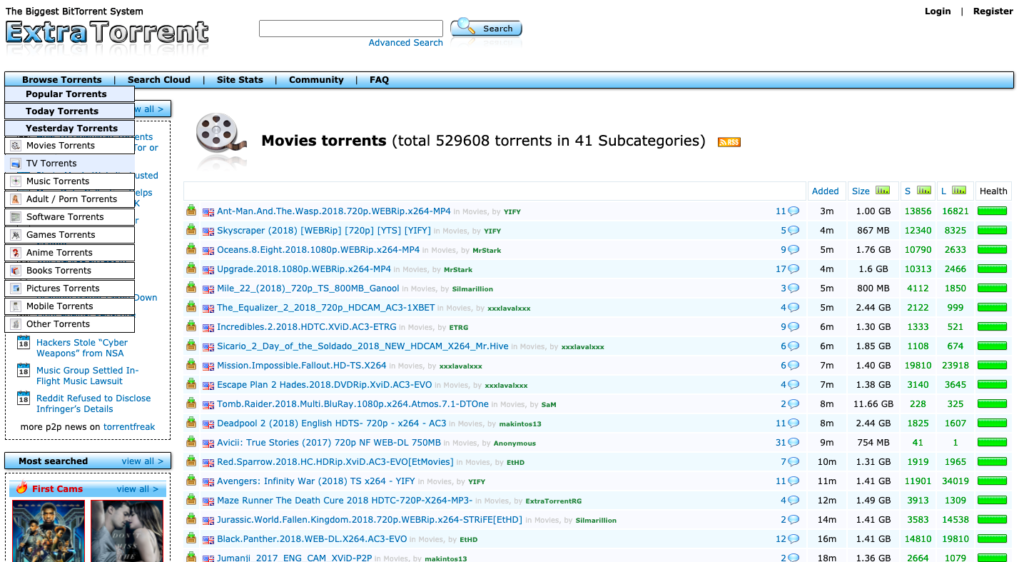This screenshot has height=562, width=1024.
Task: Sort by leechers using L chart icon
Action: (x=959, y=190)
